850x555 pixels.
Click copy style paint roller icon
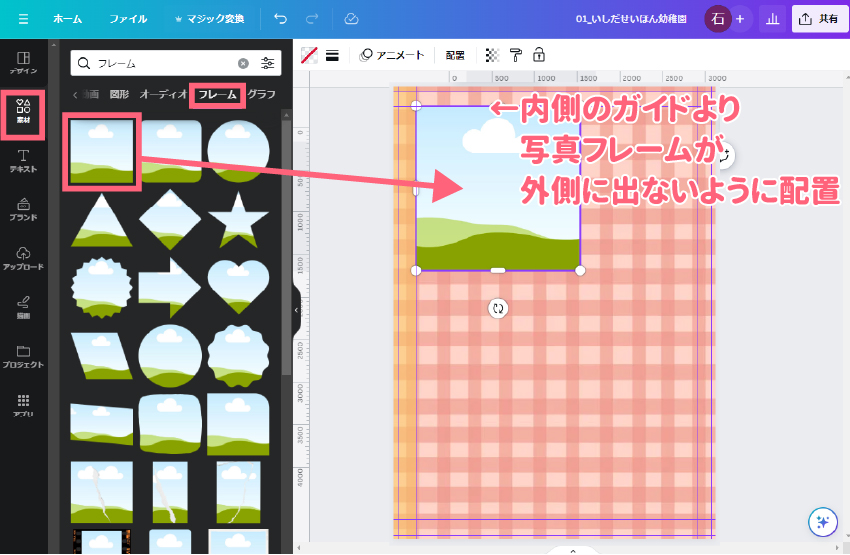516,55
